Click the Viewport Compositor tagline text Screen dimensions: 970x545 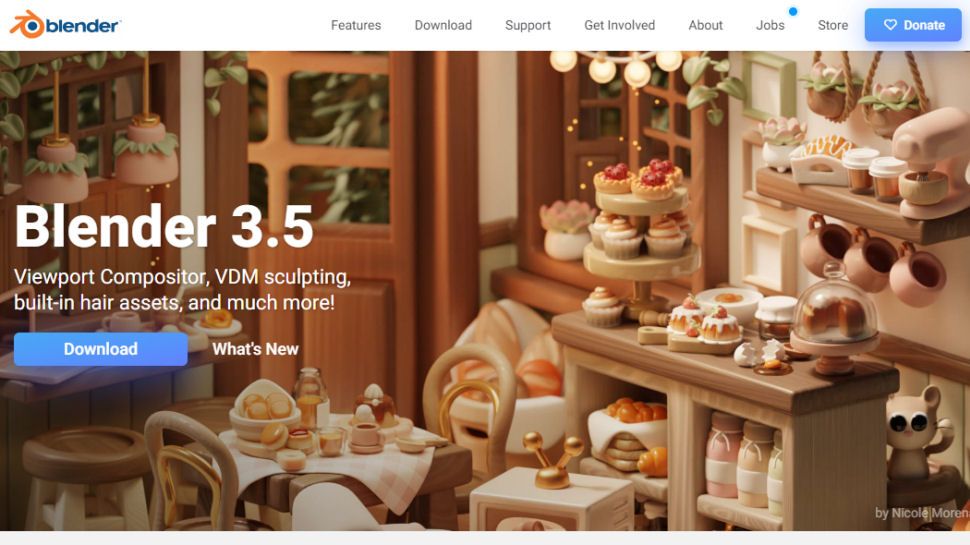point(182,290)
